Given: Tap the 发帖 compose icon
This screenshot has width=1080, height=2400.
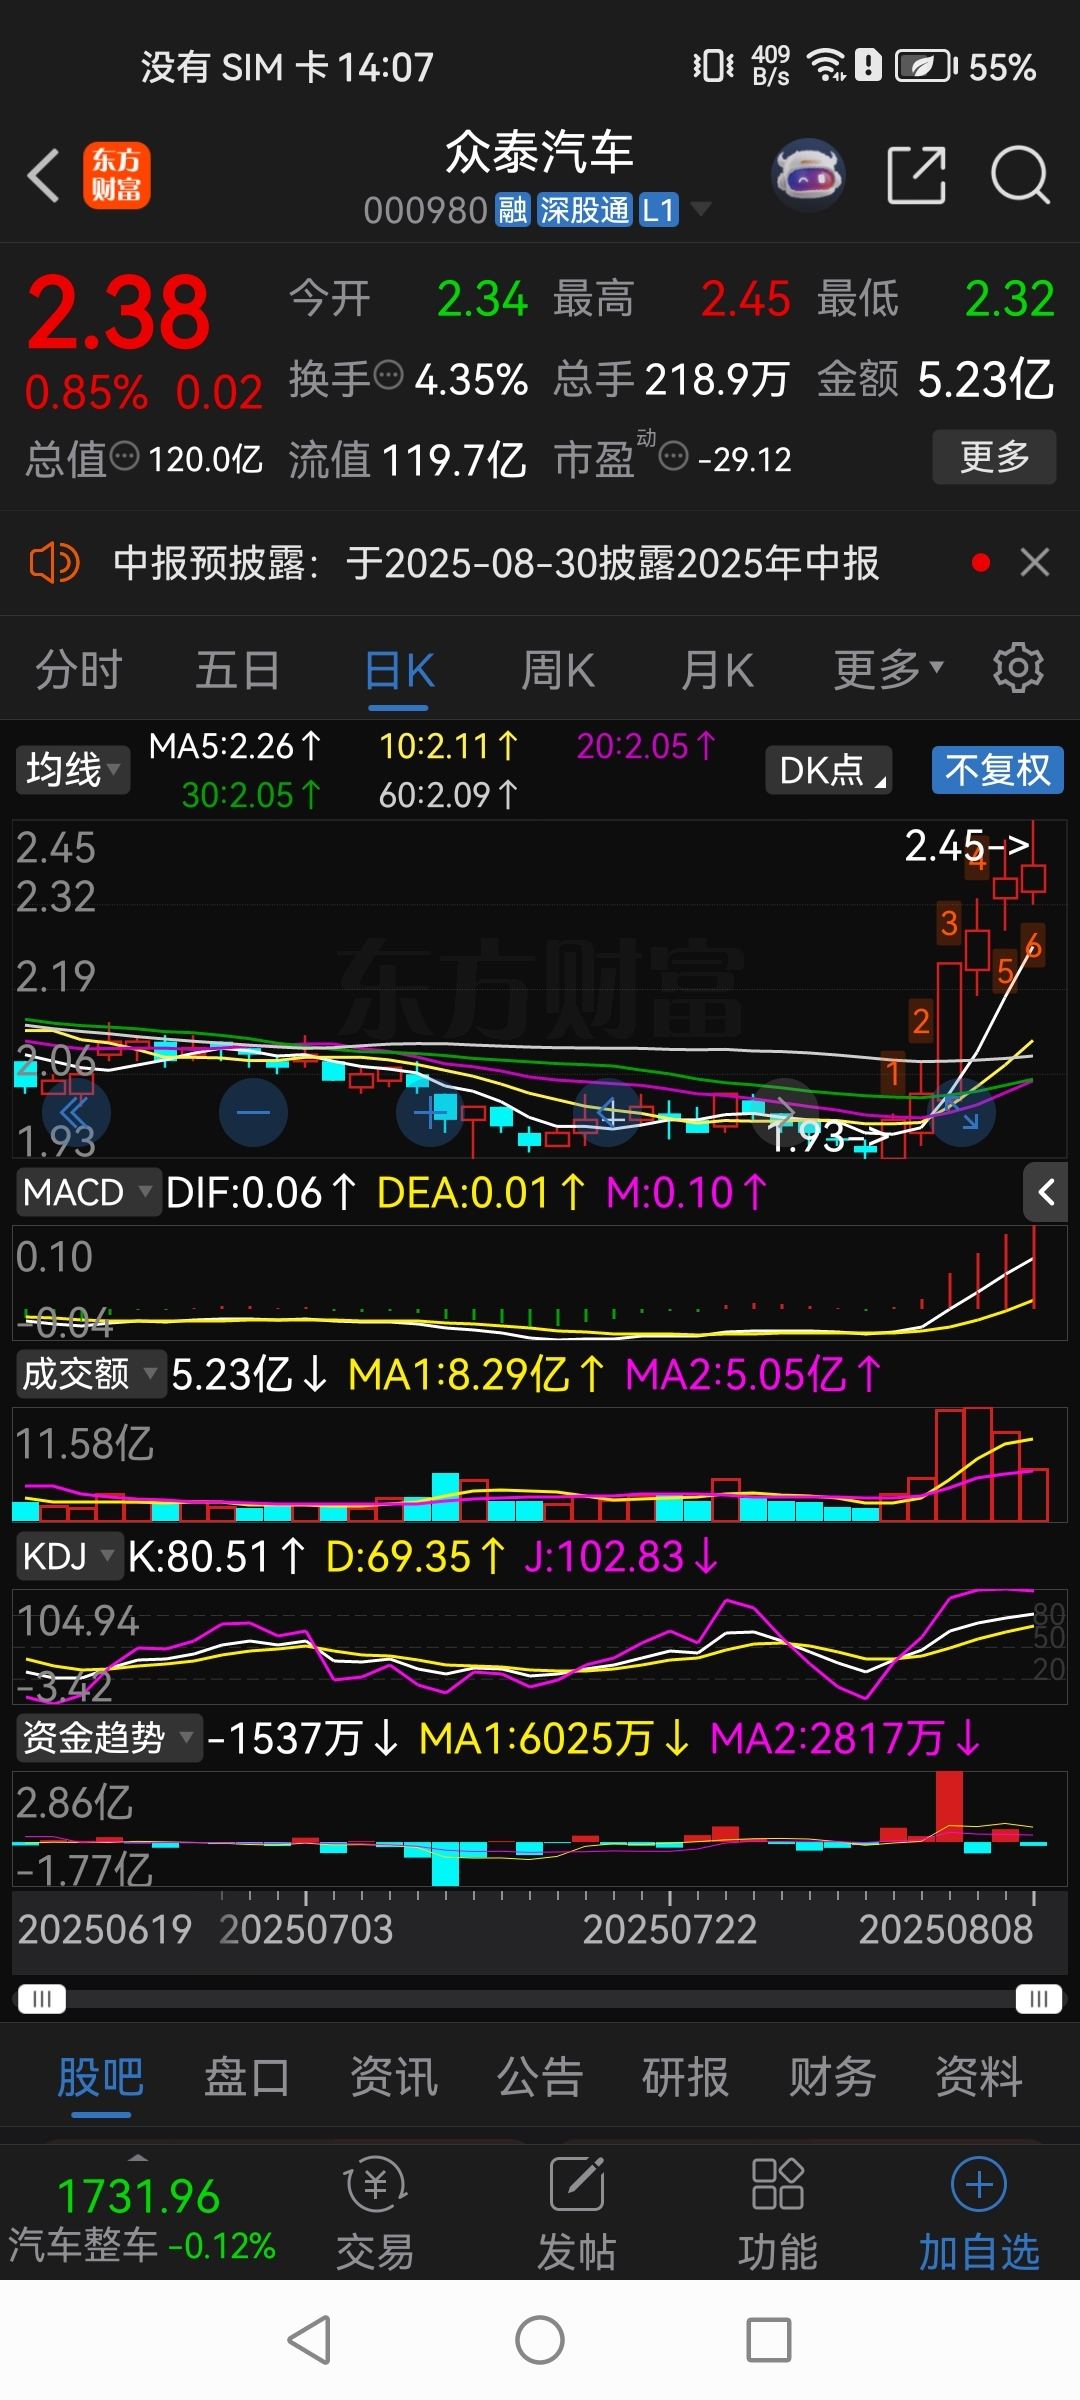Looking at the screenshot, I should coord(577,2184).
